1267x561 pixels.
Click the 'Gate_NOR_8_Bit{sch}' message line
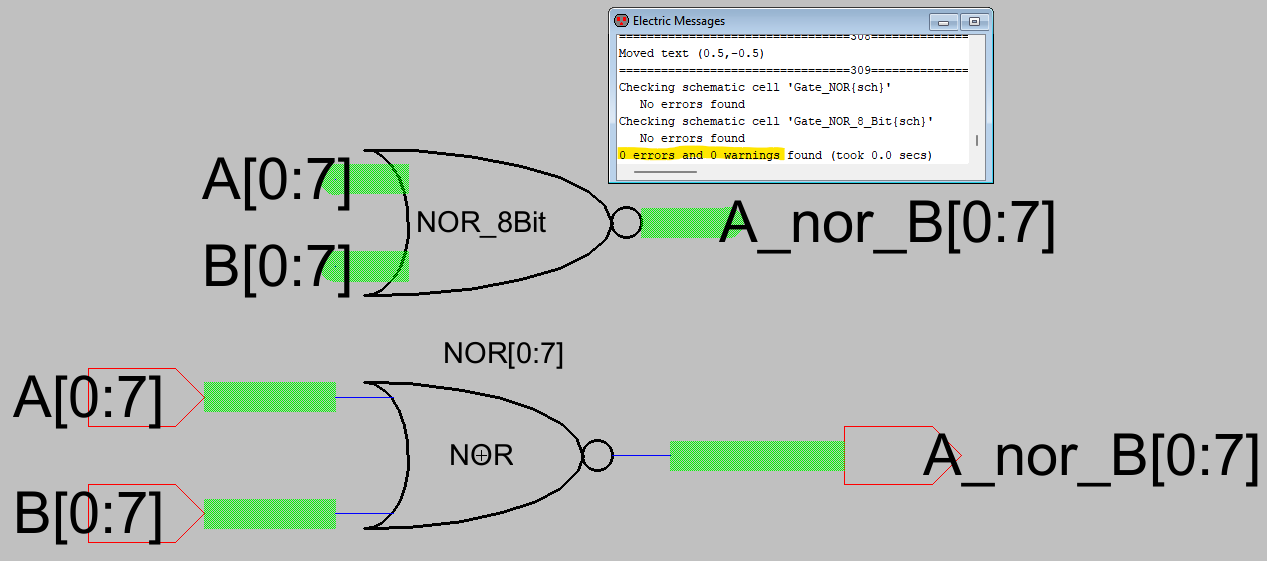click(x=776, y=121)
